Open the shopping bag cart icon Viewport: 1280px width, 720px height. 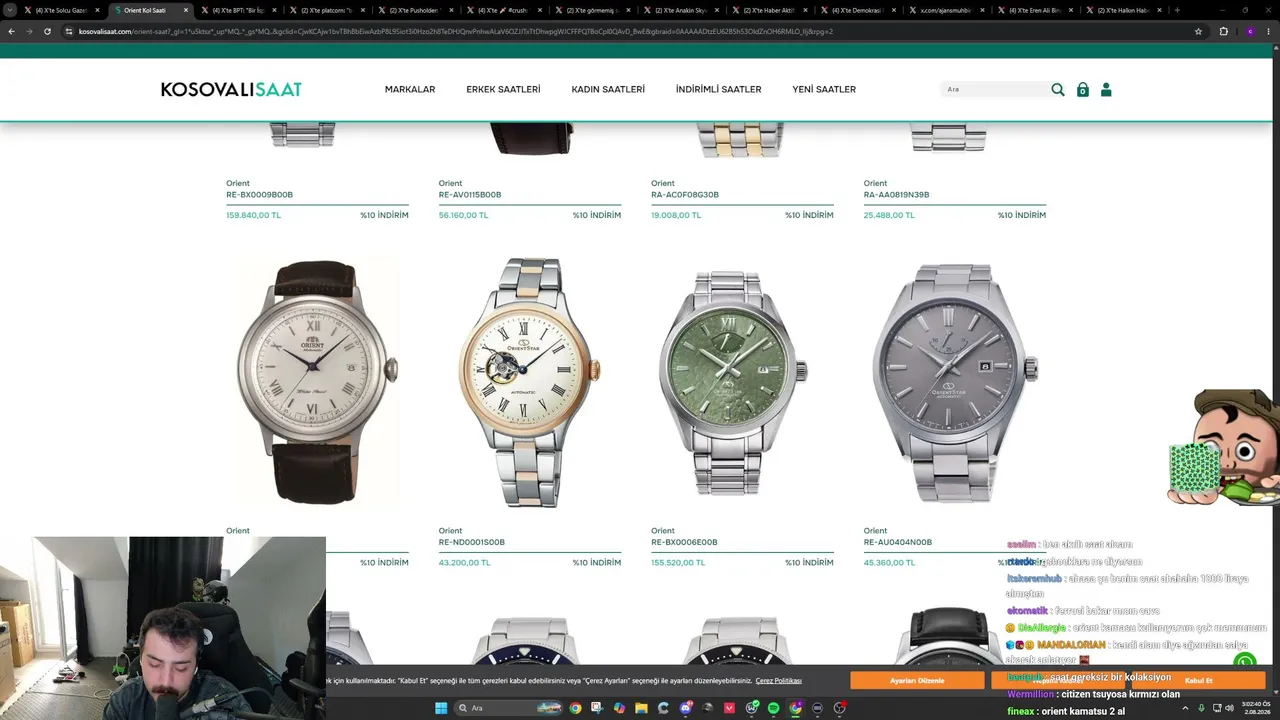pyautogui.click(x=1082, y=90)
